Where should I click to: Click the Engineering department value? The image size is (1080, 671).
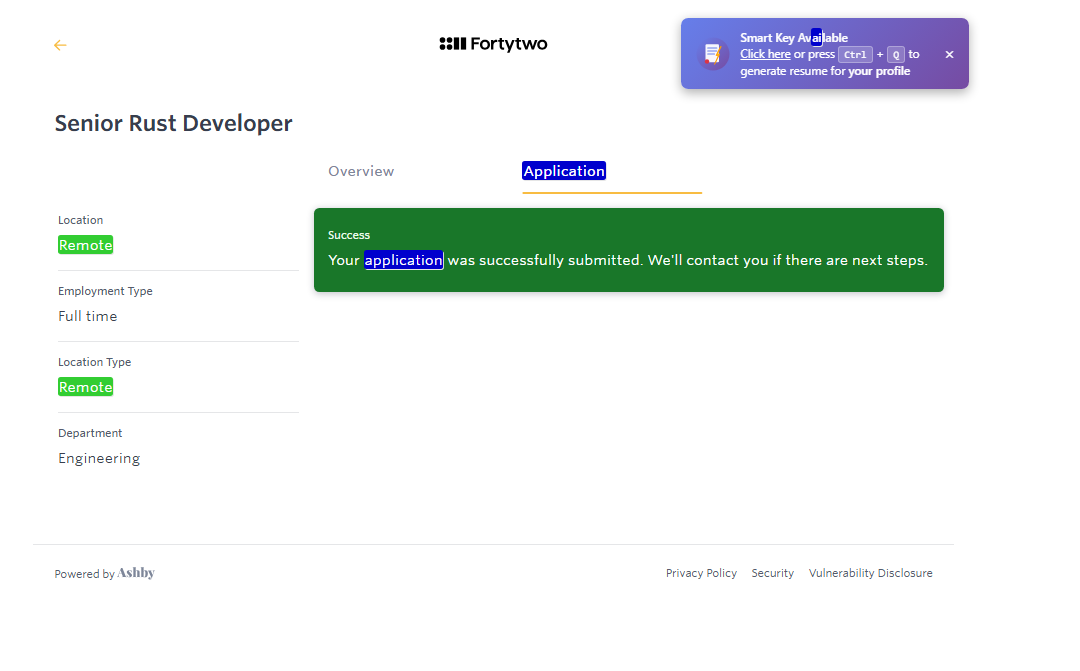point(99,458)
